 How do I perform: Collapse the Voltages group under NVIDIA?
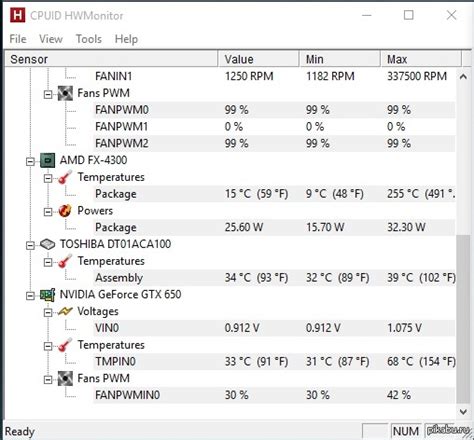(48, 313)
